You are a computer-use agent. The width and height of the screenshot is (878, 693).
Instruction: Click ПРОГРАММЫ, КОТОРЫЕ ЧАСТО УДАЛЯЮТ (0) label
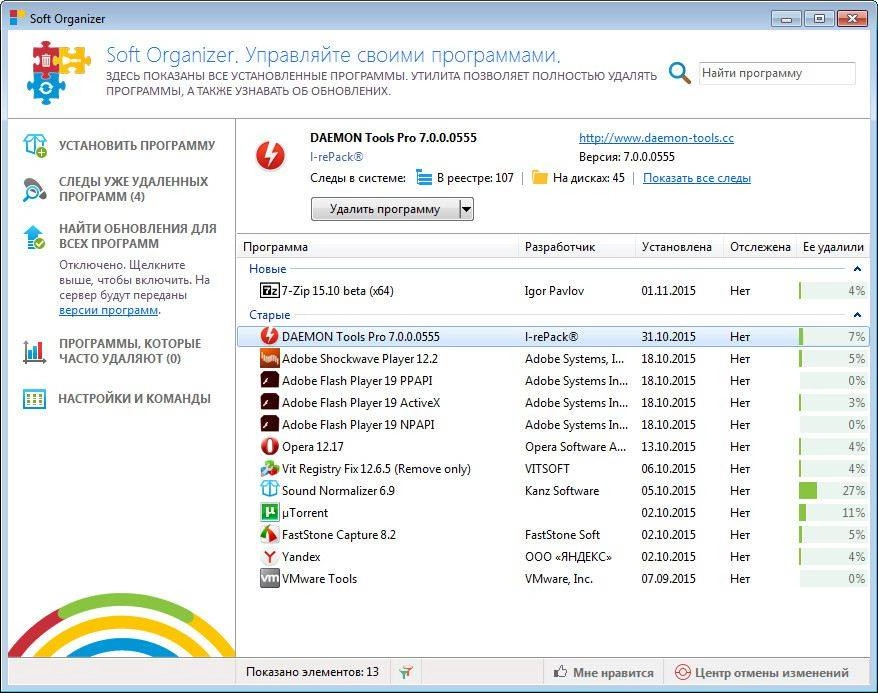click(x=130, y=351)
